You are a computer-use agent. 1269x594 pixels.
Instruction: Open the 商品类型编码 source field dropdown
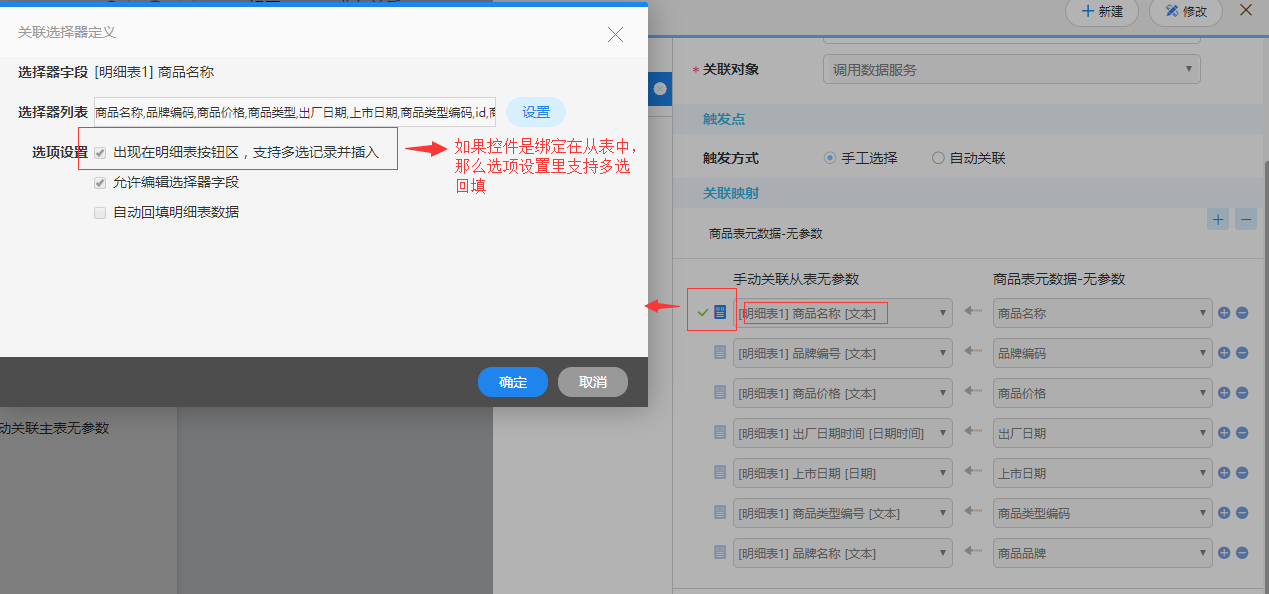[1102, 513]
